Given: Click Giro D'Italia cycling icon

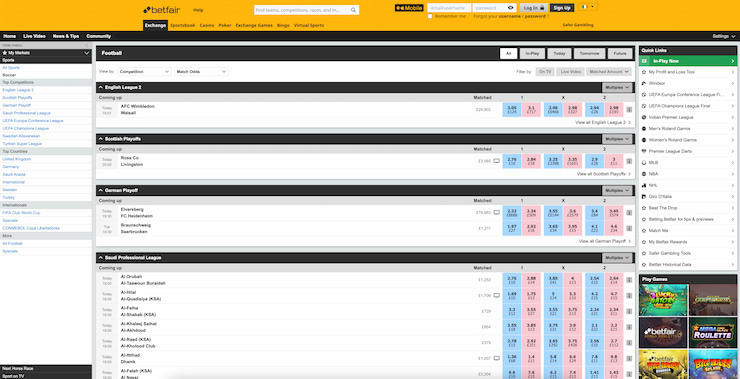Looking at the screenshot, I should (x=644, y=196).
